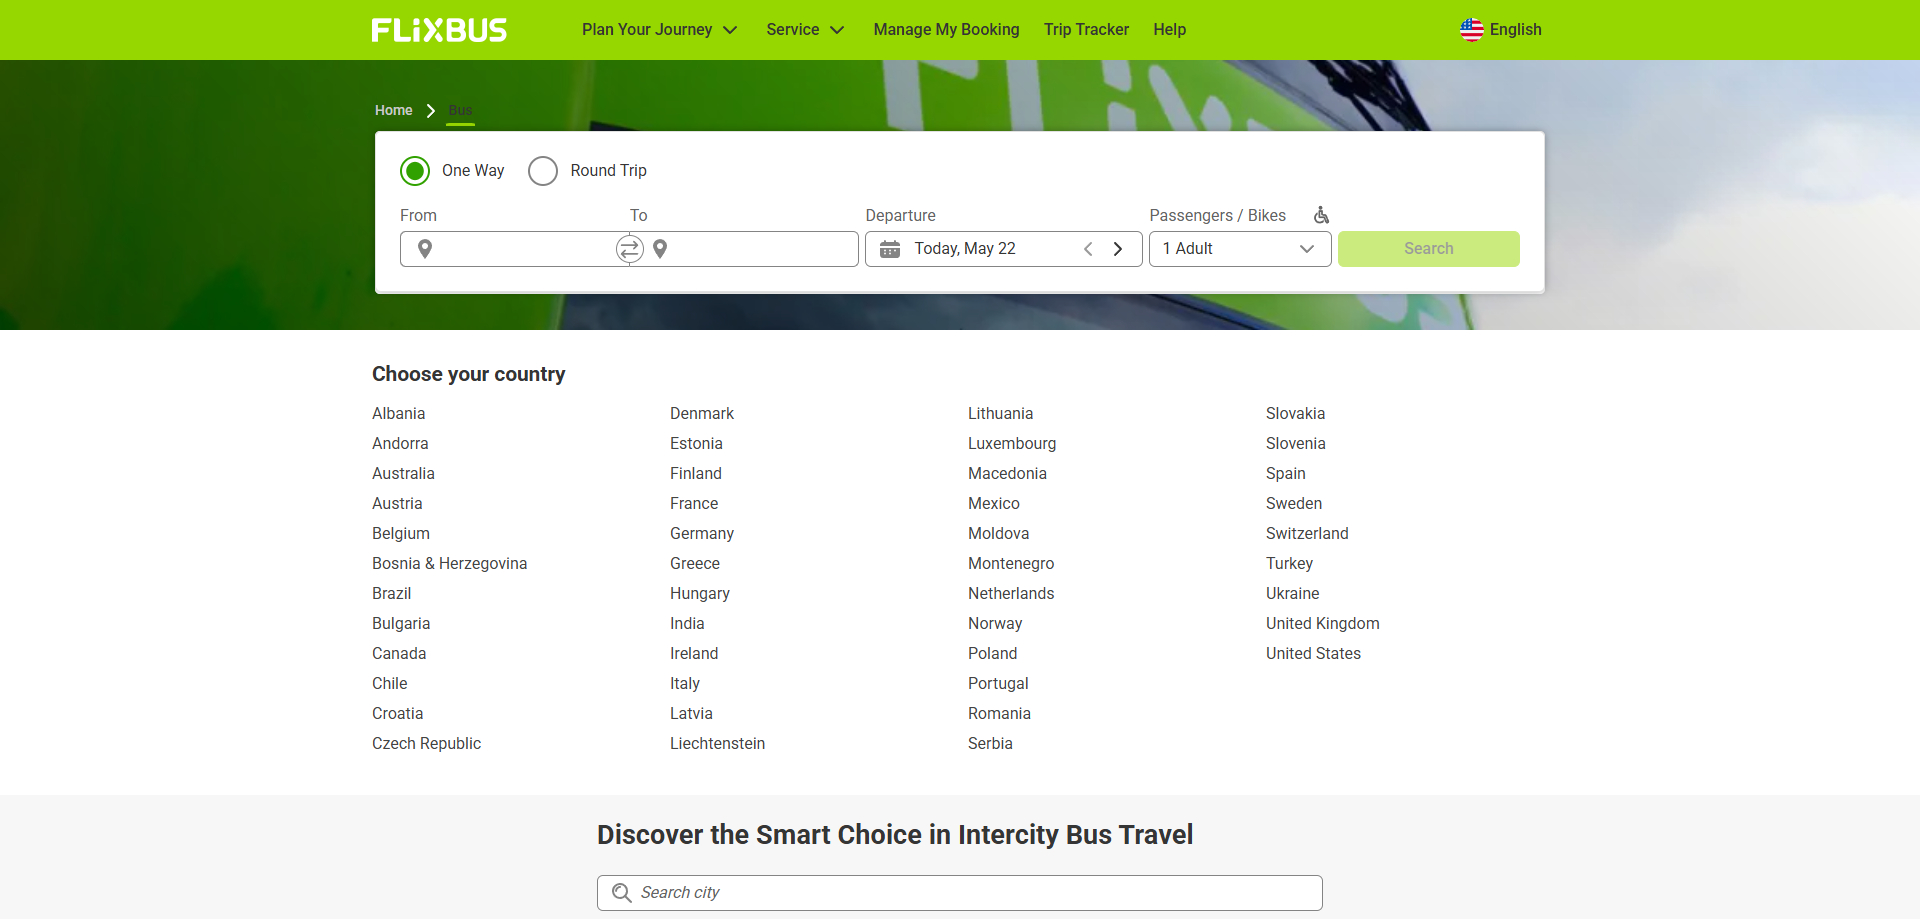This screenshot has height=919, width=1920.
Task: Click the FlixBus logo
Action: click(439, 30)
